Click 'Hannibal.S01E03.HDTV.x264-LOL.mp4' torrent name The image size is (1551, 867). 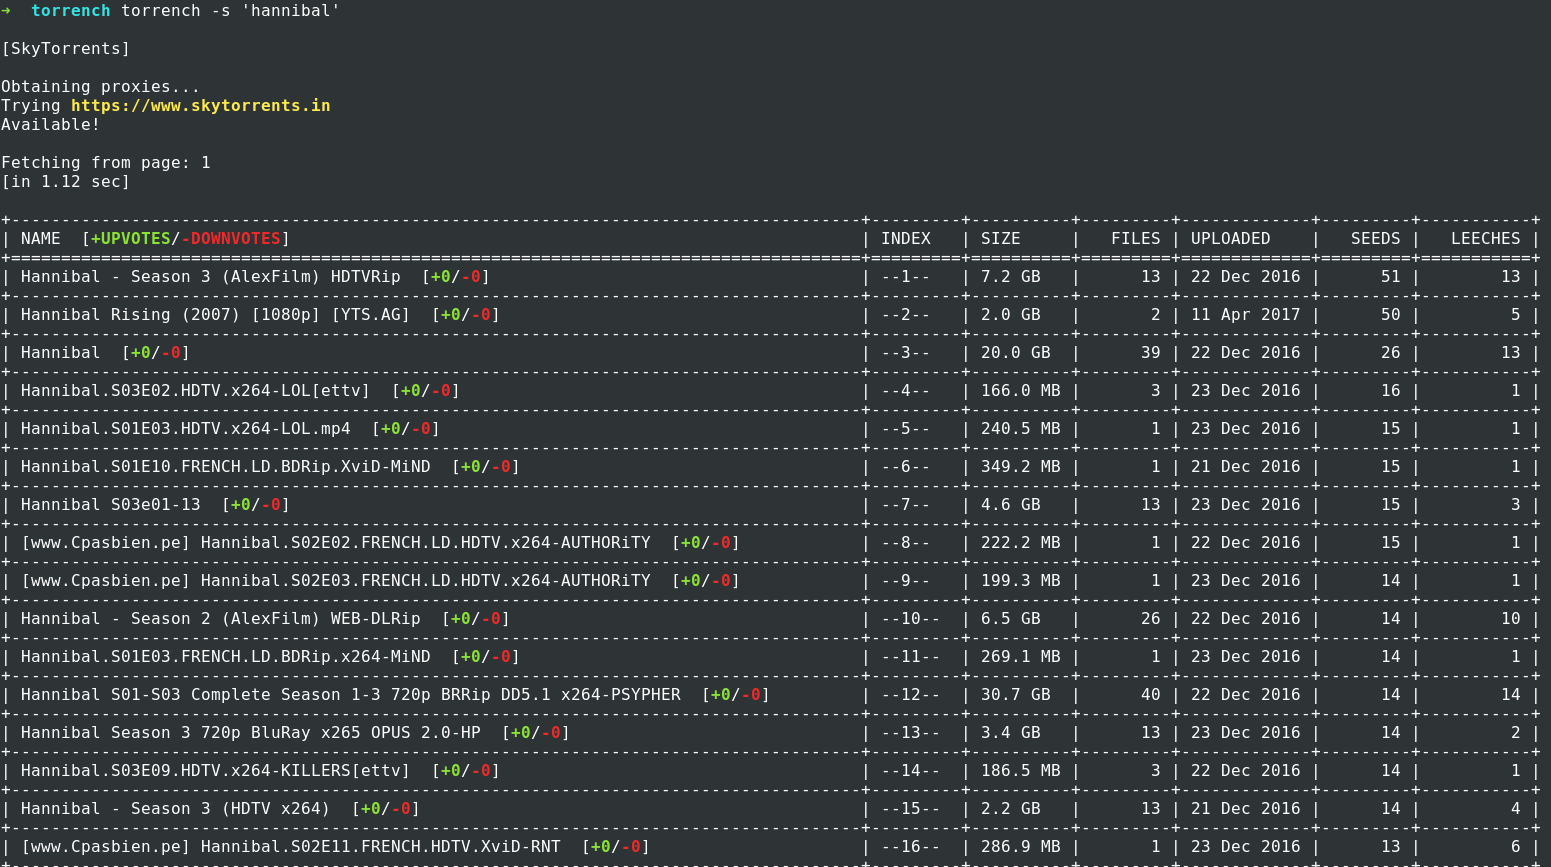(x=186, y=428)
